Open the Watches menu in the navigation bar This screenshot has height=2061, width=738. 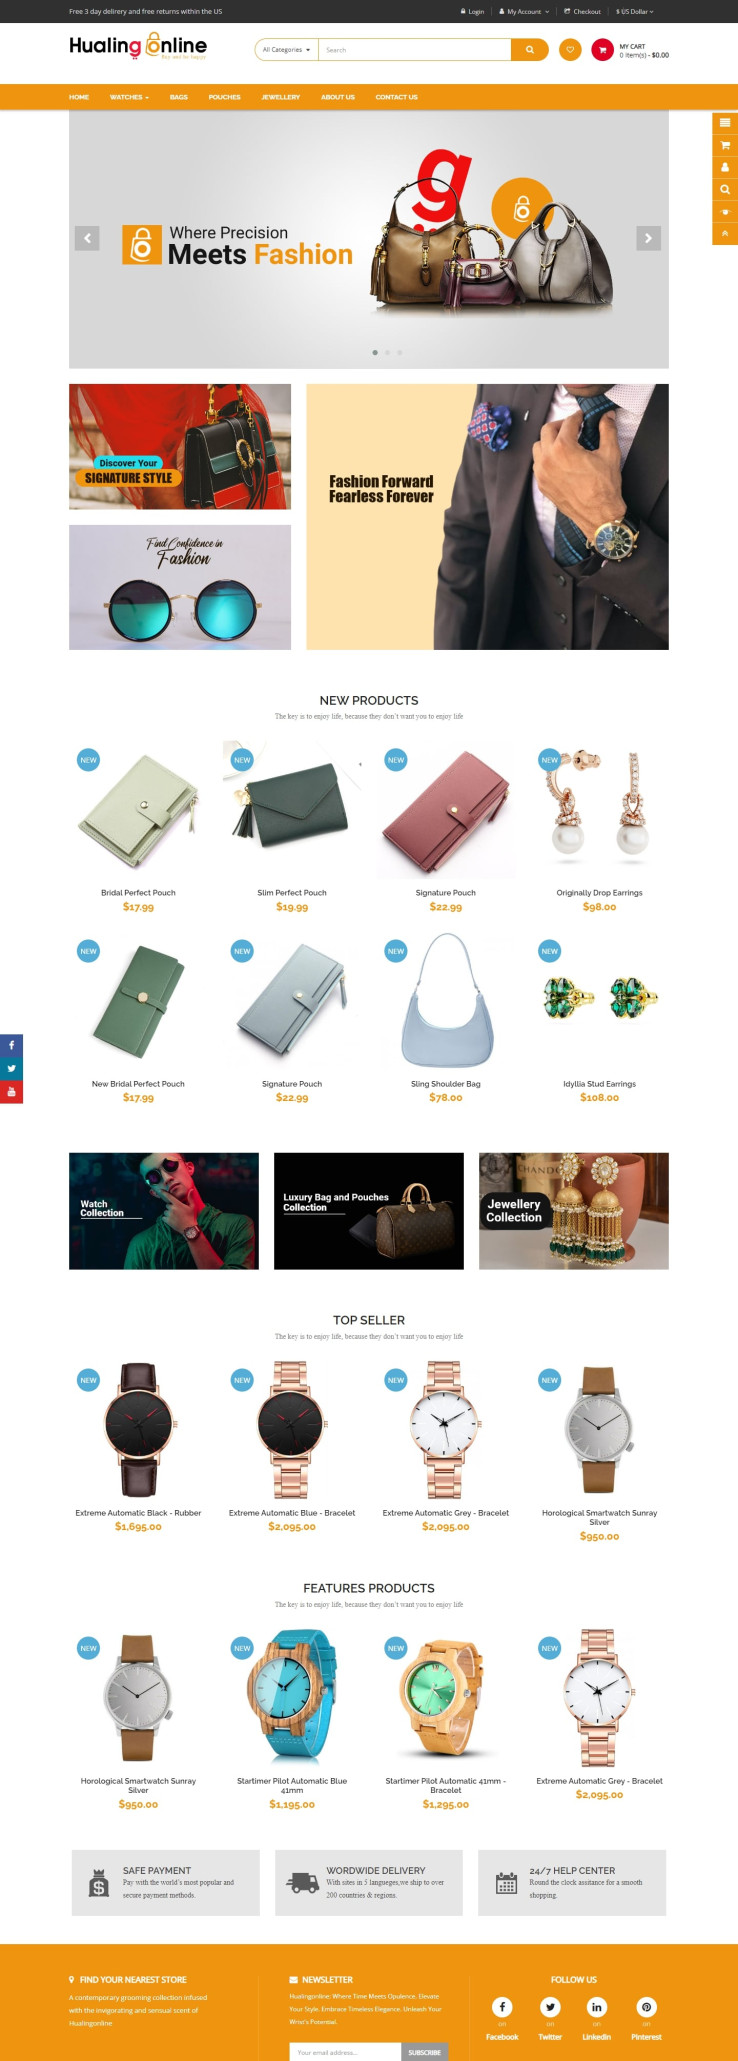[x=129, y=97]
